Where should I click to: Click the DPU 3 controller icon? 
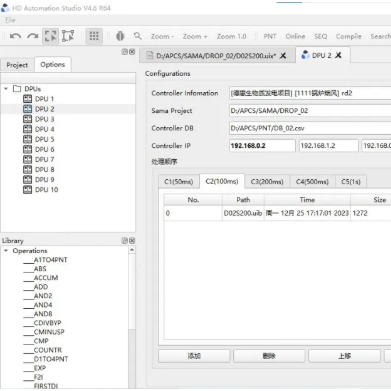pos(27,119)
